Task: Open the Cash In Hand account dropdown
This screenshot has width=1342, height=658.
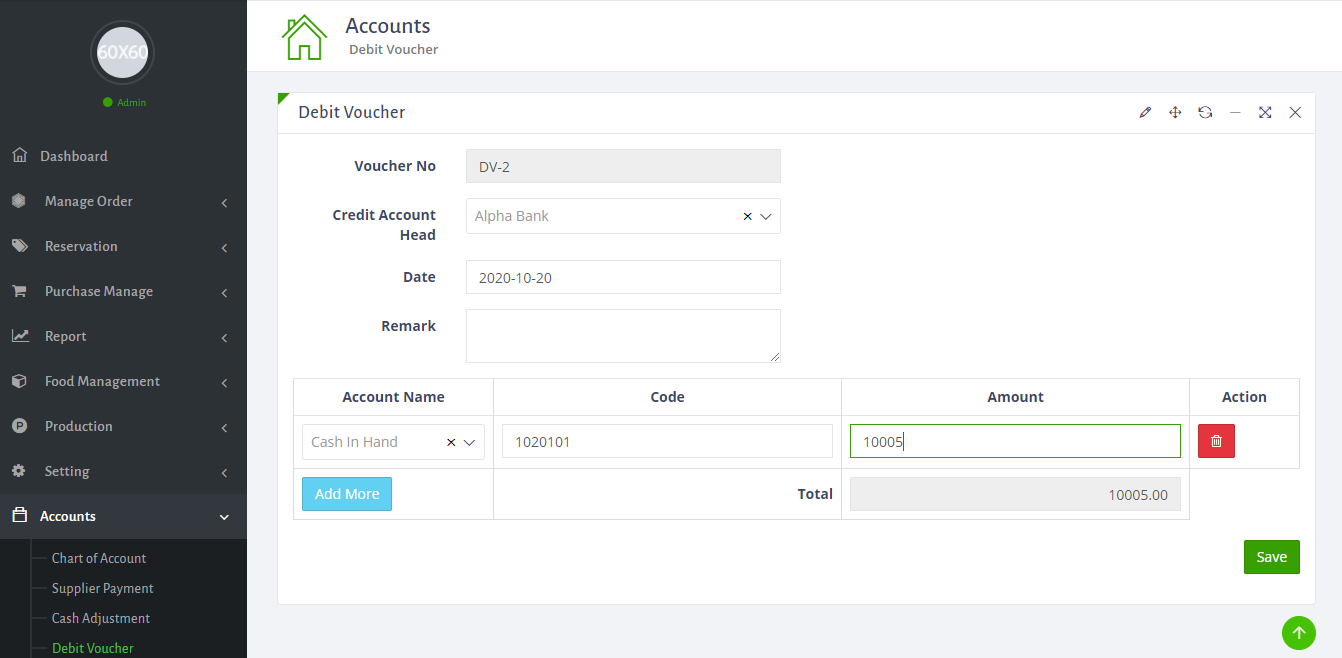Action: click(469, 442)
